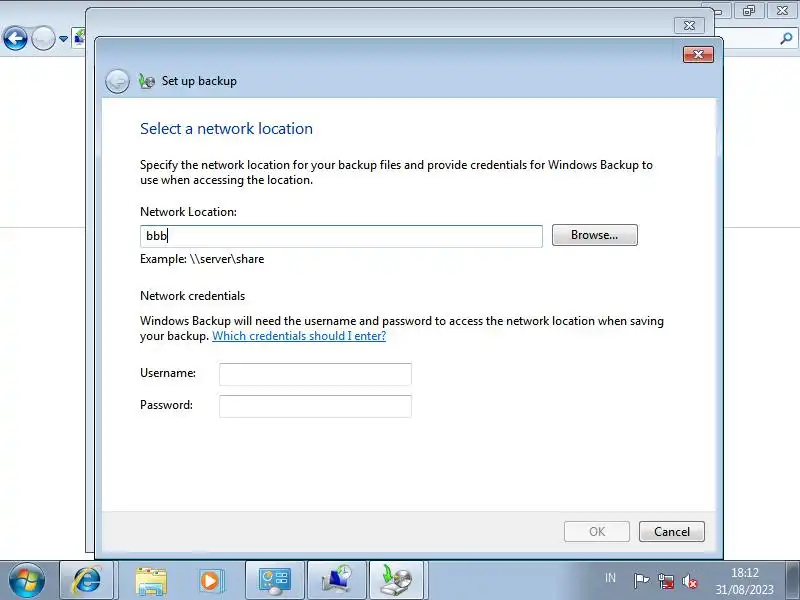Click search magnifier in background window
Viewport: 800px width, 600px height.
(x=786, y=38)
